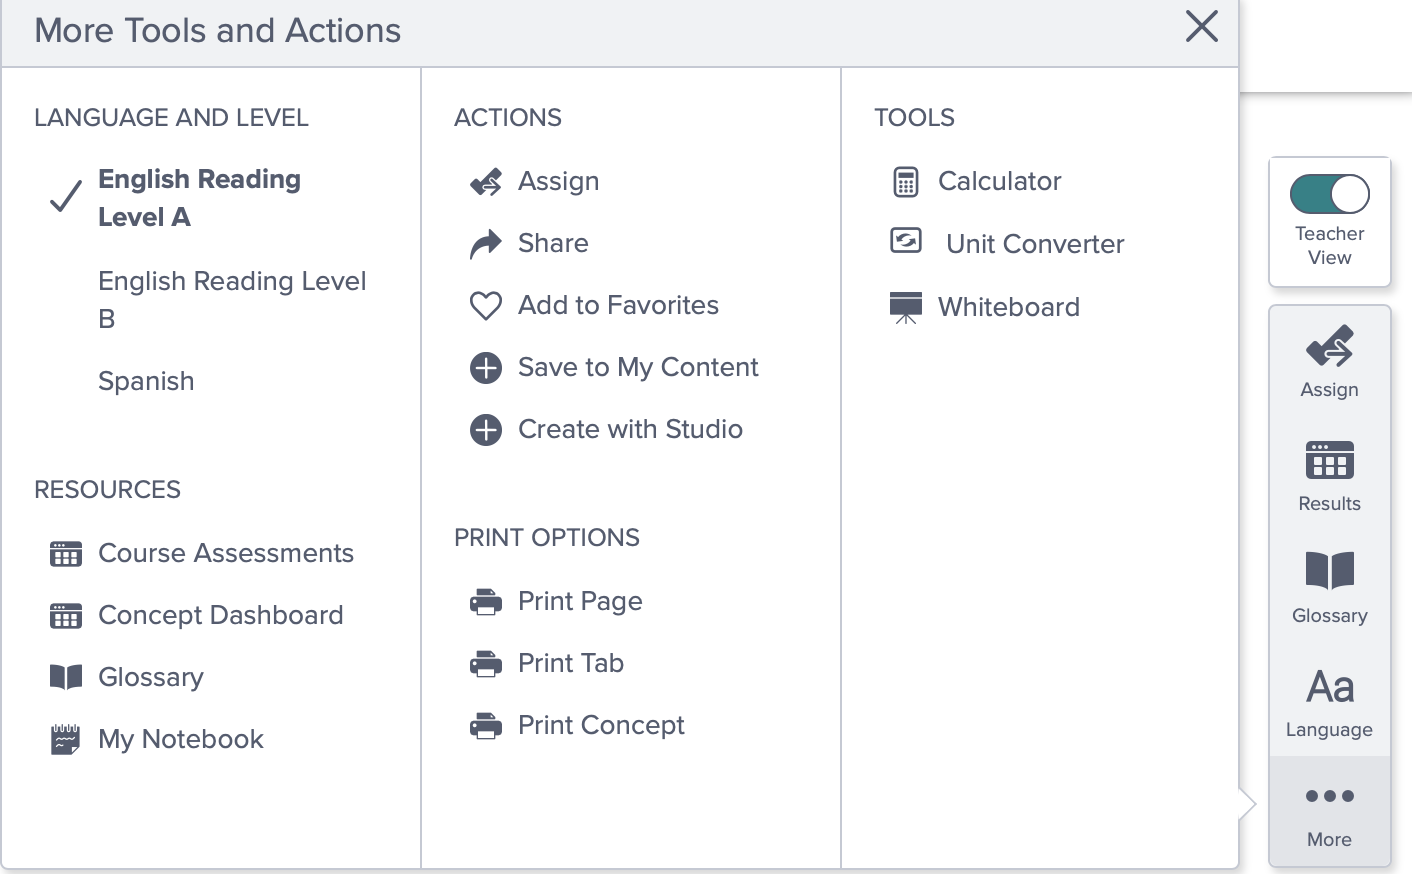Close the More Tools and Actions panel
The height and width of the screenshot is (874, 1412).
click(1201, 26)
